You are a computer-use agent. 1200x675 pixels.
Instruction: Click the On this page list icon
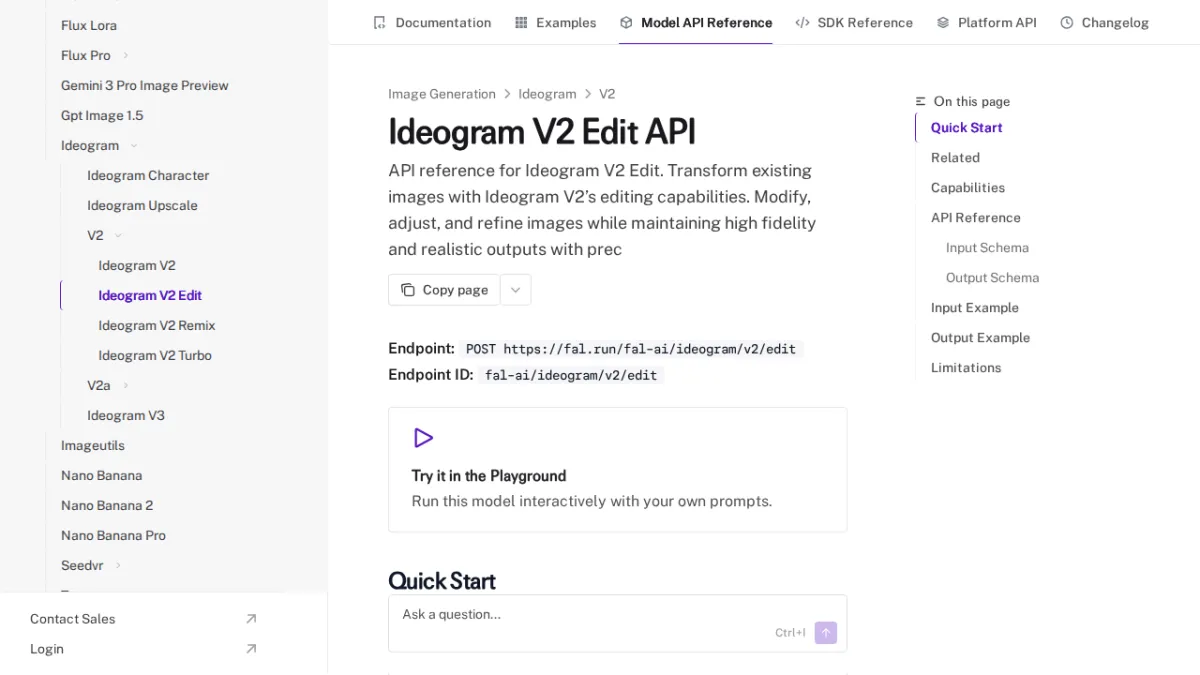click(920, 101)
